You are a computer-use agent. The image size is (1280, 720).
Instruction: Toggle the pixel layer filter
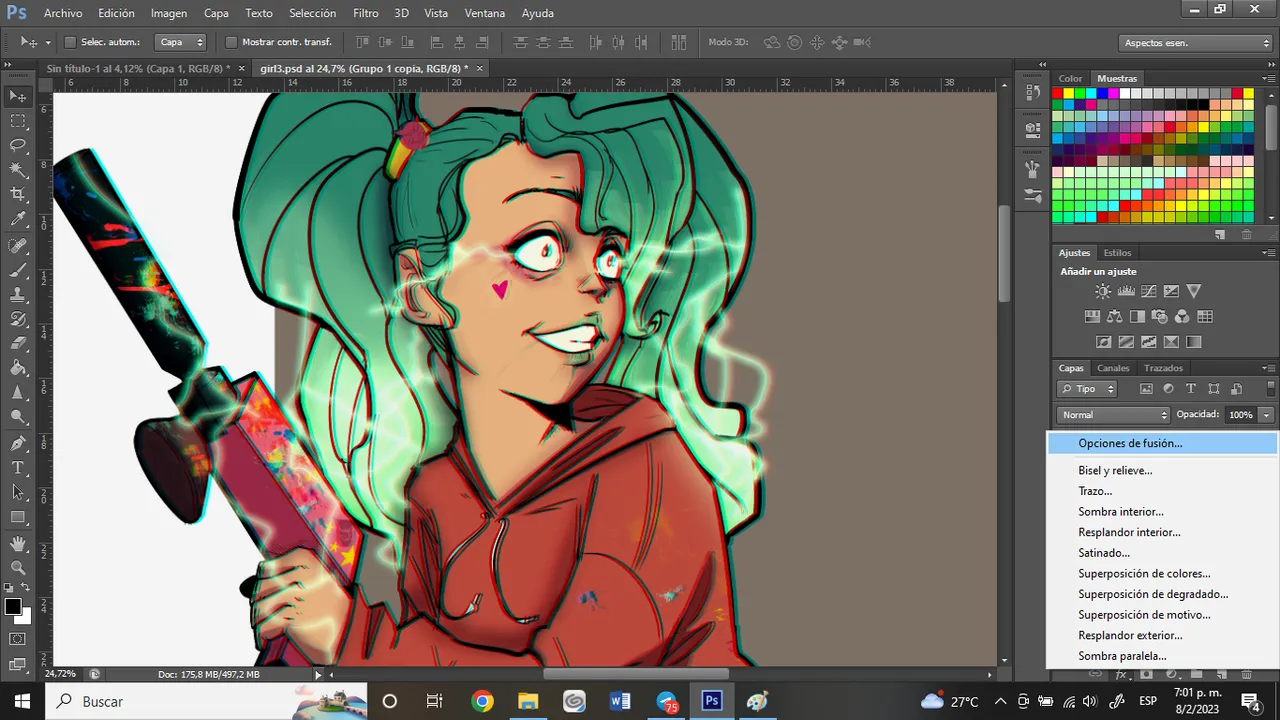(1146, 389)
